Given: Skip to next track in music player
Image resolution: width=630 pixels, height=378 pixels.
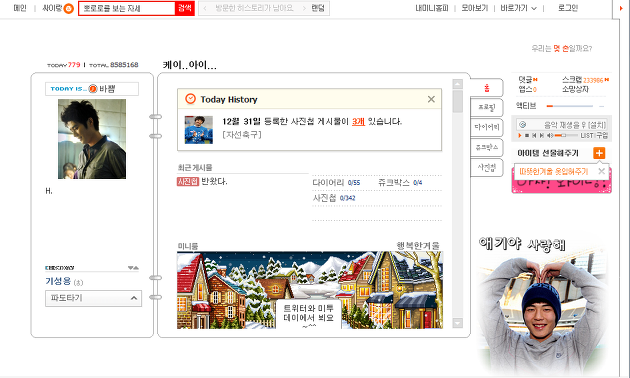Looking at the screenshot, I should tap(541, 136).
